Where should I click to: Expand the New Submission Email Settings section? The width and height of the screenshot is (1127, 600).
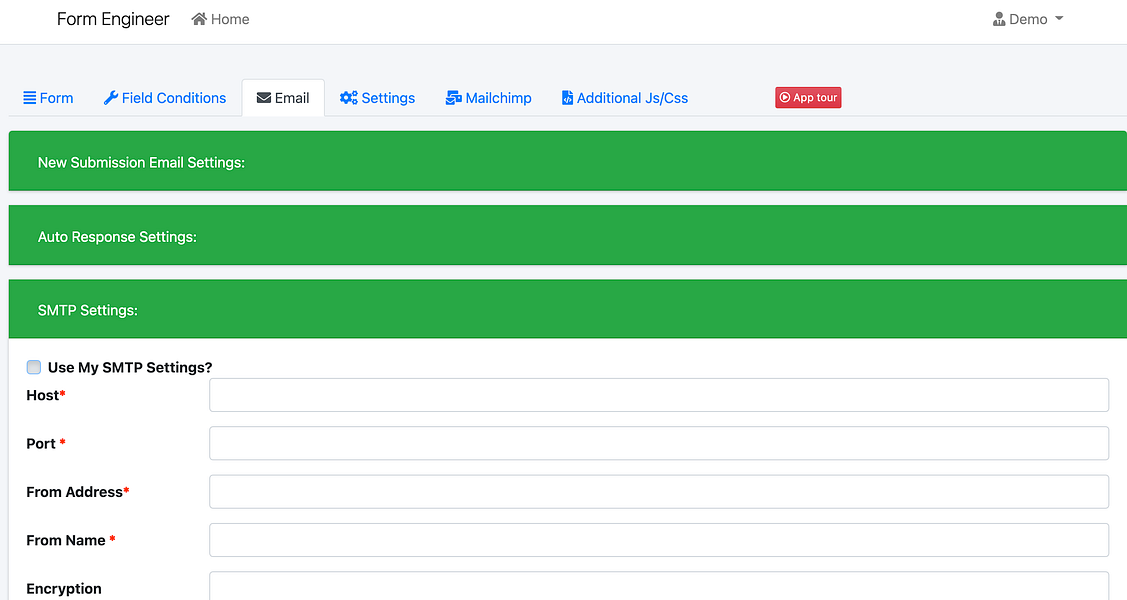tap(140, 162)
